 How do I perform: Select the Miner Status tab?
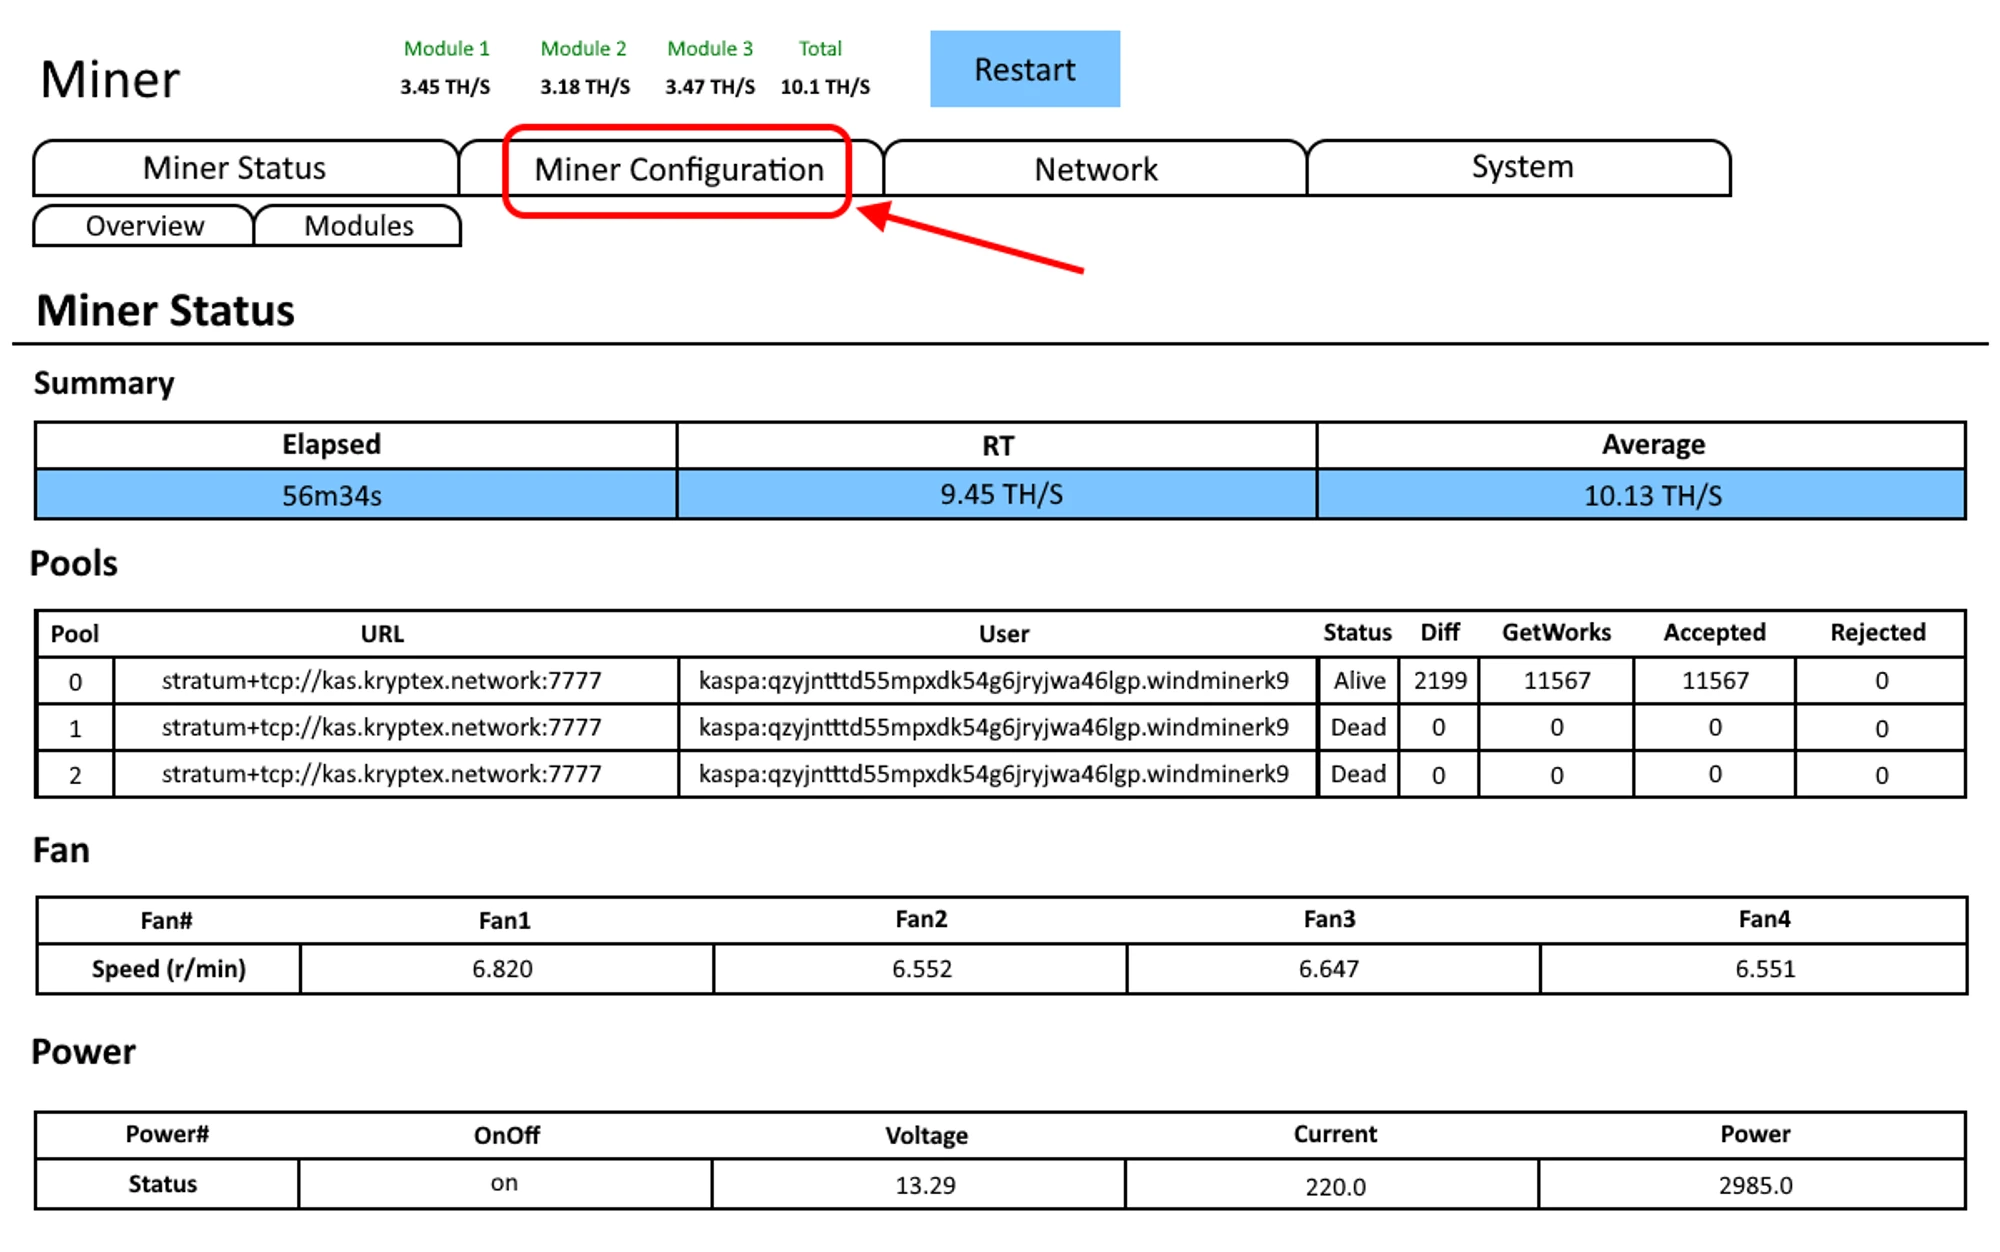[235, 168]
